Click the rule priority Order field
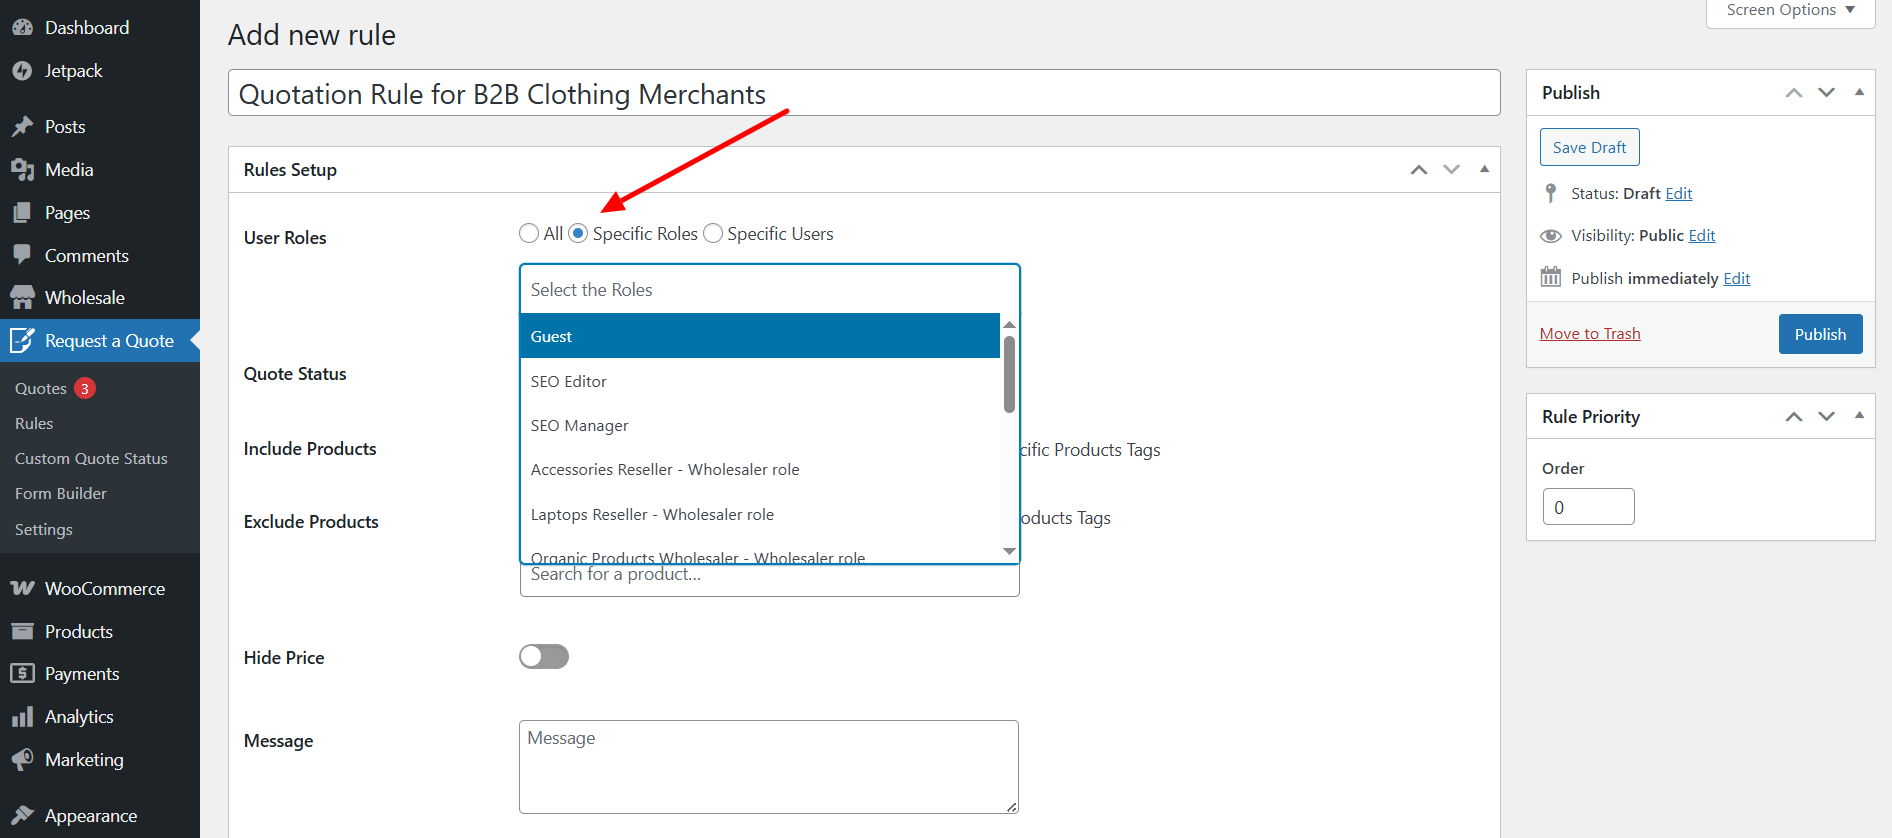 point(1588,507)
